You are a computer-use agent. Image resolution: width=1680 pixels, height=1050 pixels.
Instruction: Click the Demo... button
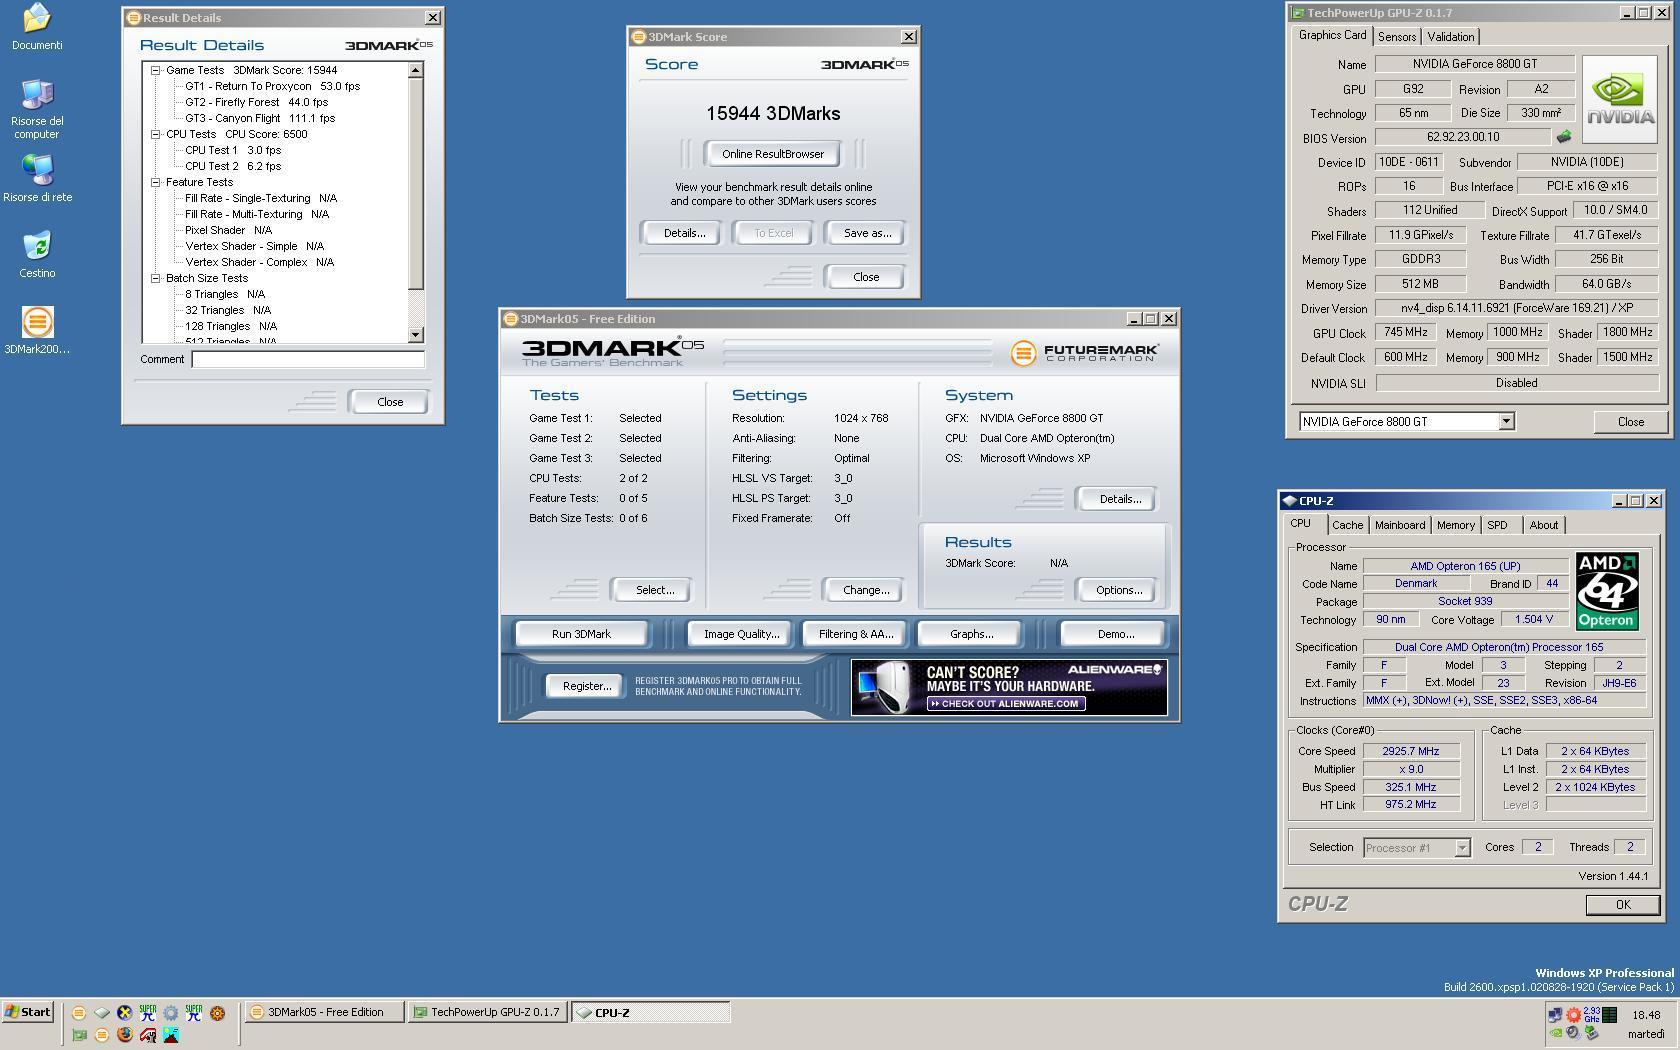click(x=1115, y=634)
